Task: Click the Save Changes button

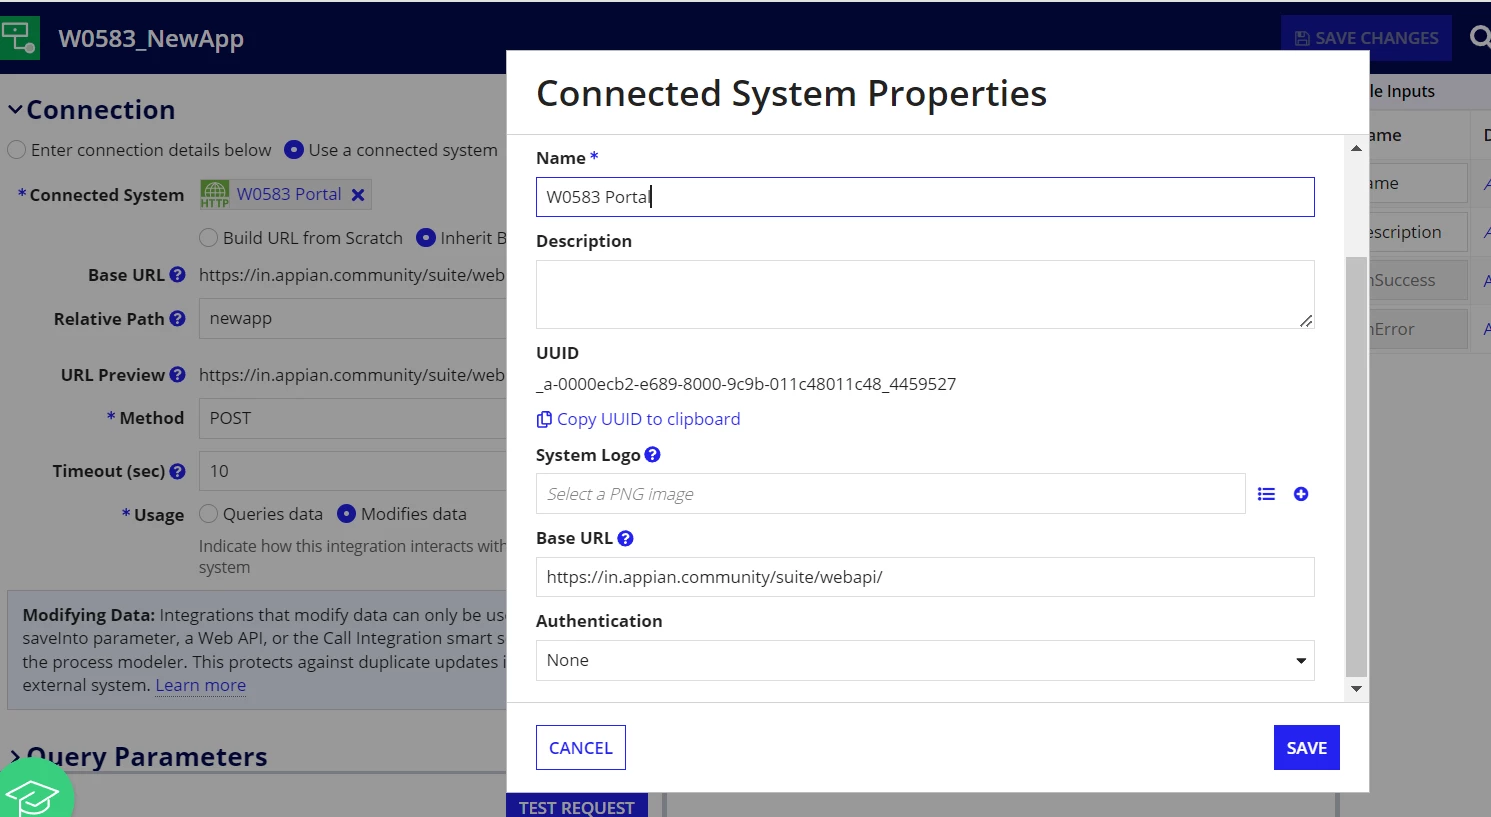Action: click(1366, 38)
